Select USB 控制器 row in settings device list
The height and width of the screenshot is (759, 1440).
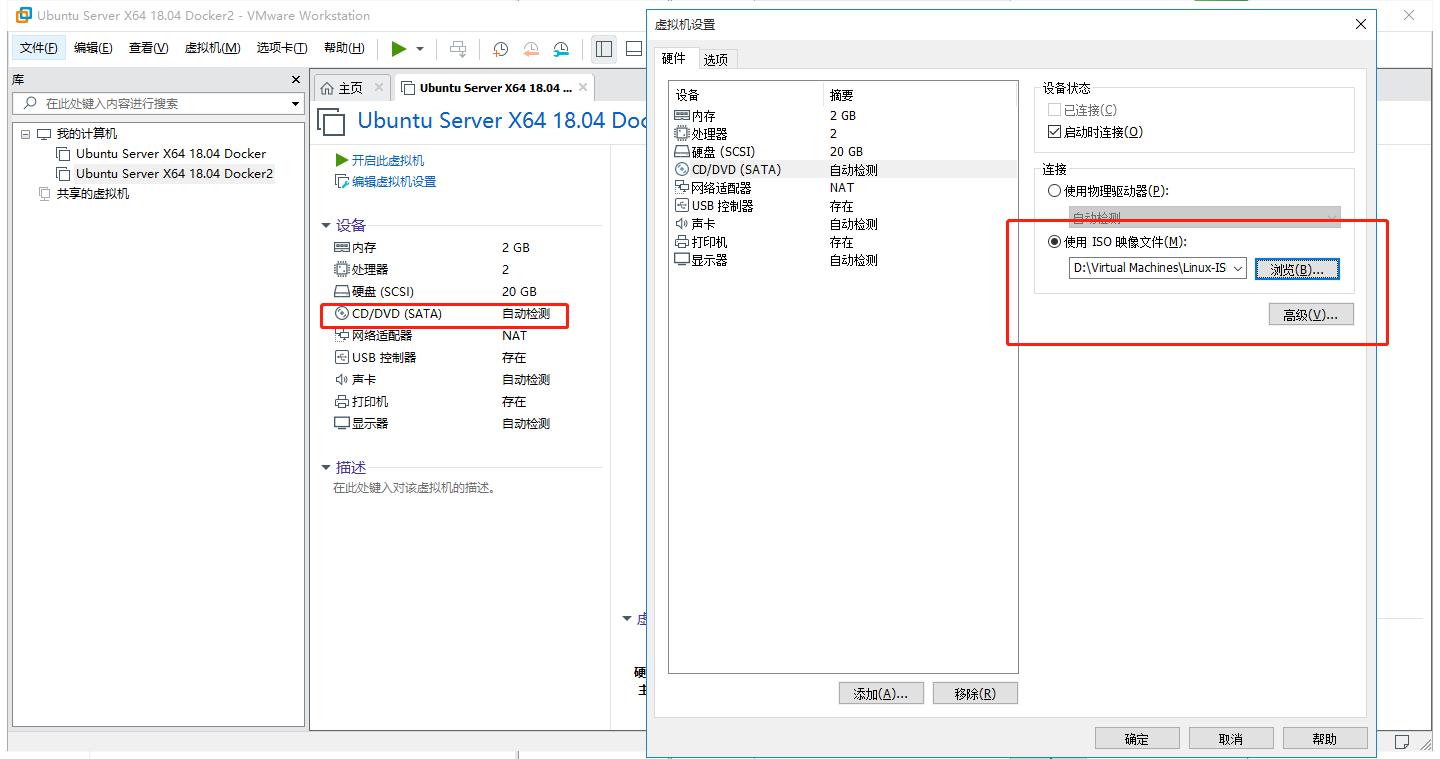tap(843, 206)
